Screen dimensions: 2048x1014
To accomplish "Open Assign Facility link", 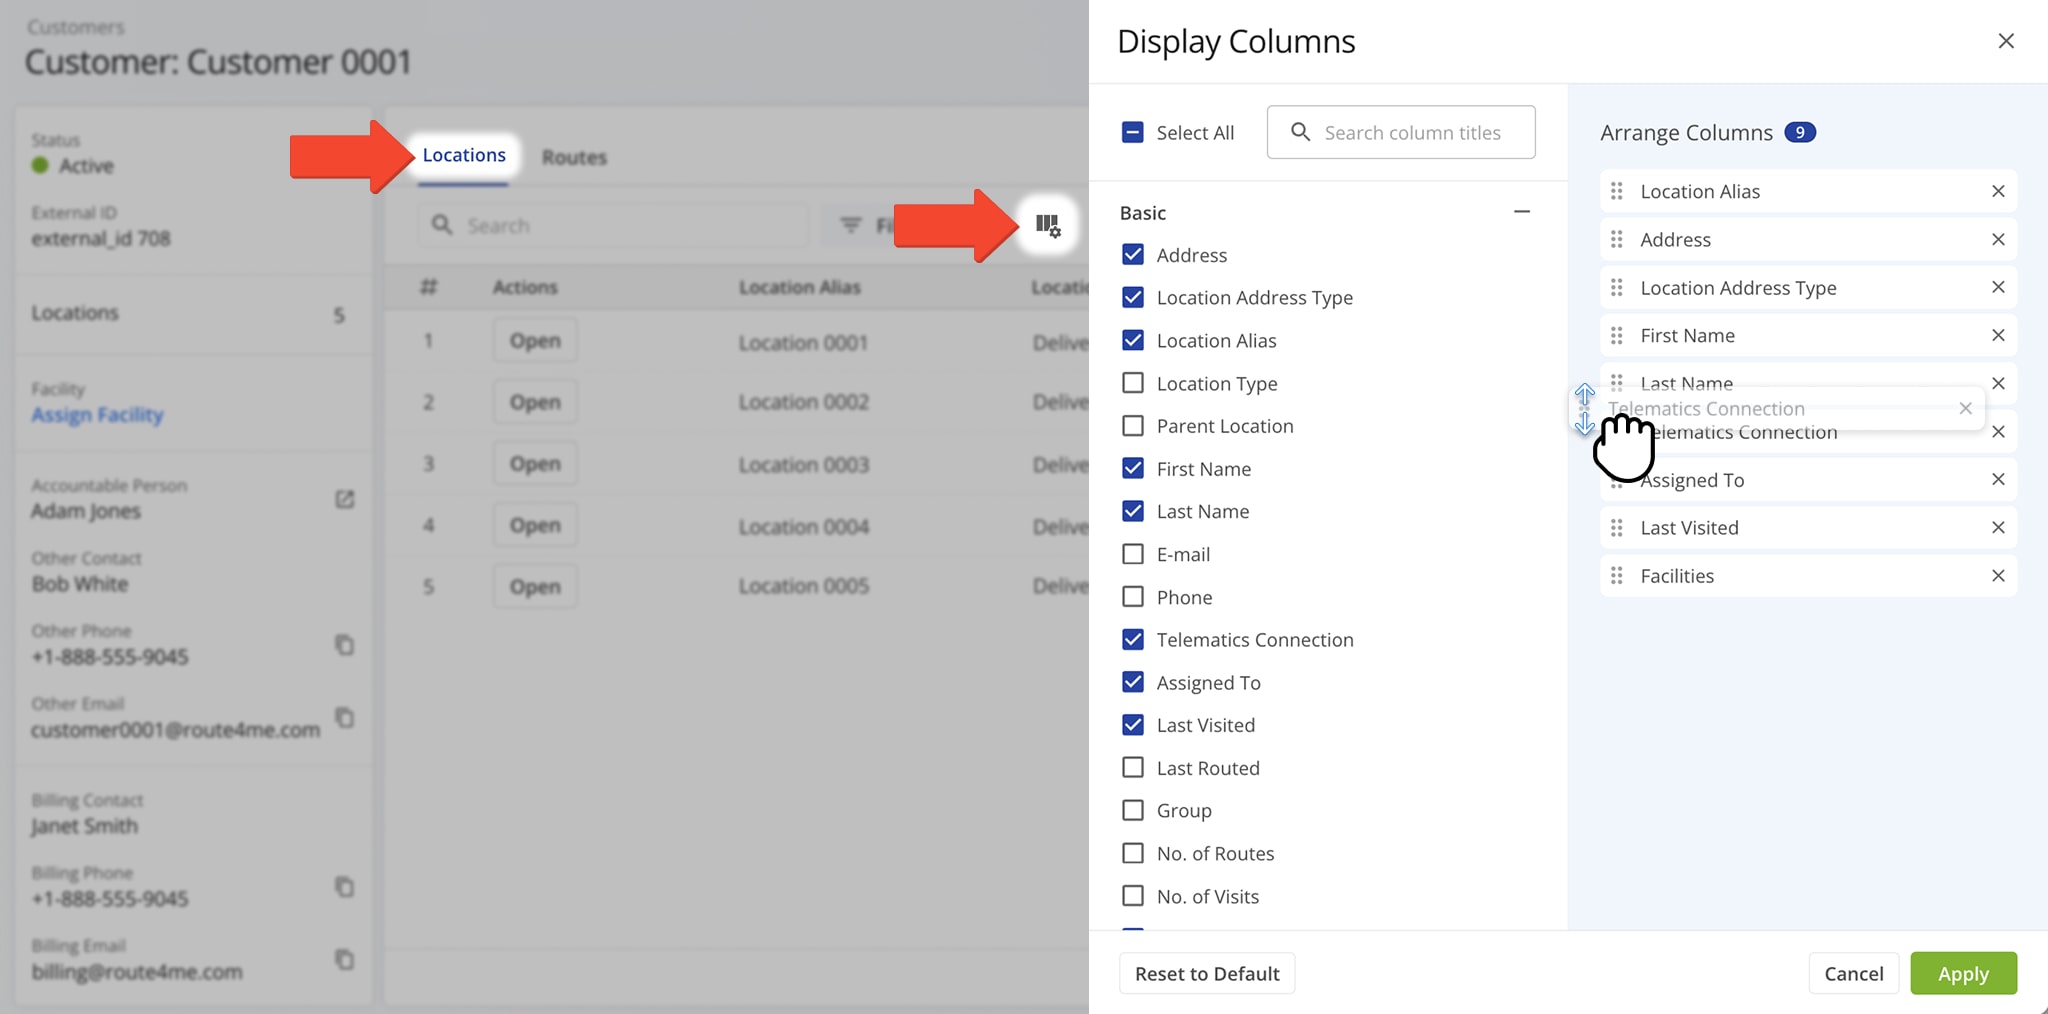I will [96, 414].
